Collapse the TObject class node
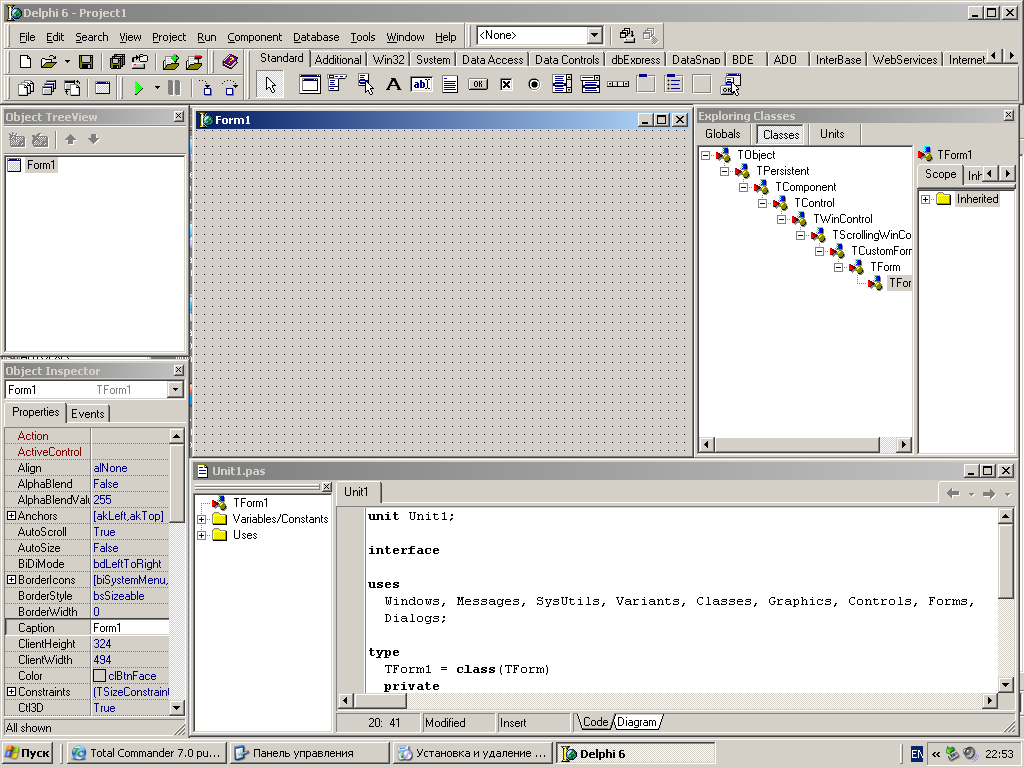The width and height of the screenshot is (1024, 768). [705, 155]
